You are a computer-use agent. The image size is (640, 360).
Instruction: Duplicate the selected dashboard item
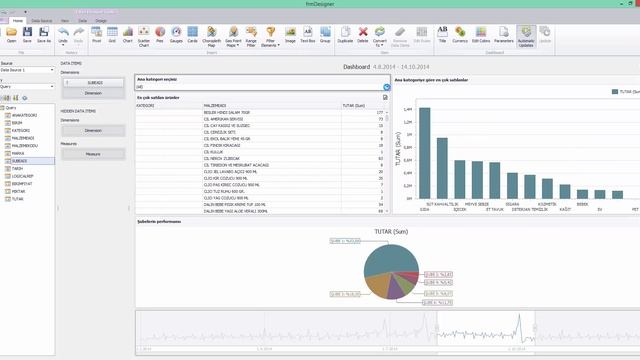click(345, 34)
